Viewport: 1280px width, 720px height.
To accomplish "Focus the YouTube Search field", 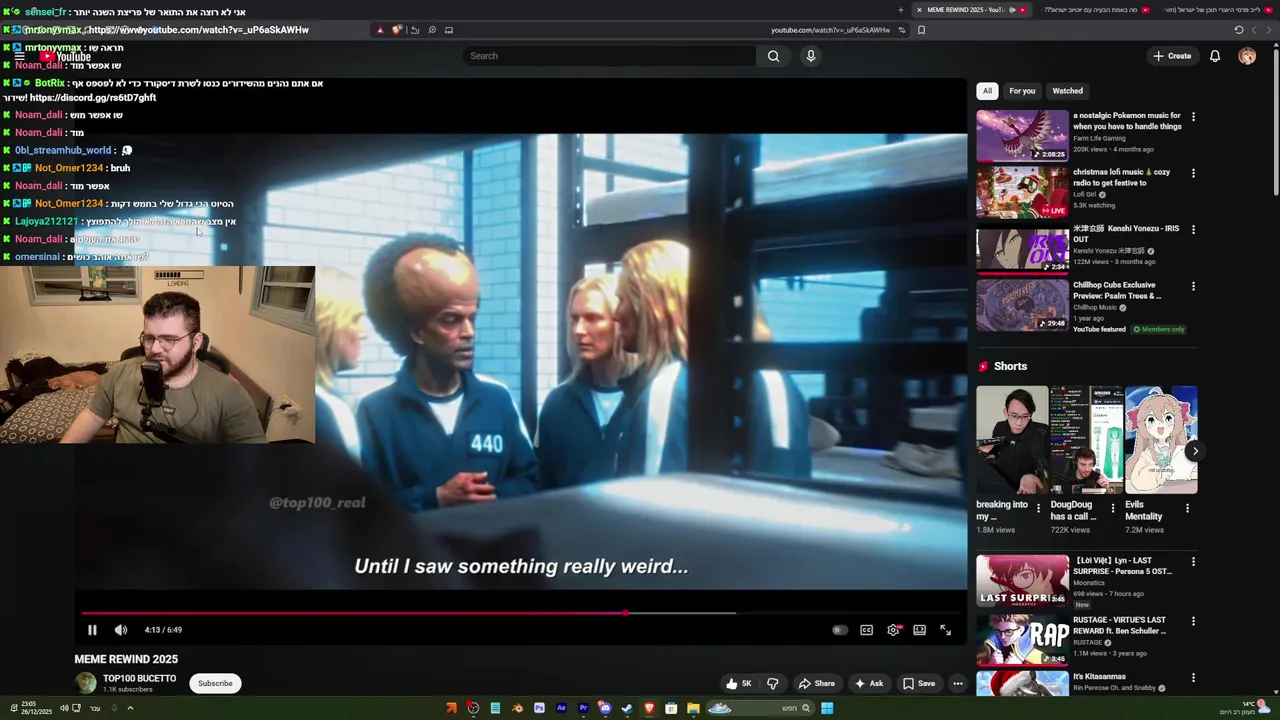I will pyautogui.click(x=610, y=56).
